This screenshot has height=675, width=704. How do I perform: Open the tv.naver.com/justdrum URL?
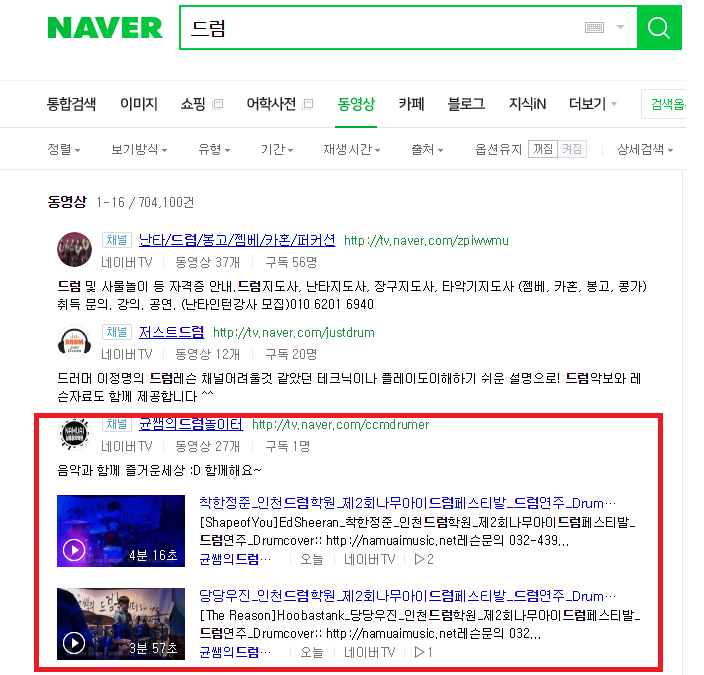pyautogui.click(x=294, y=333)
